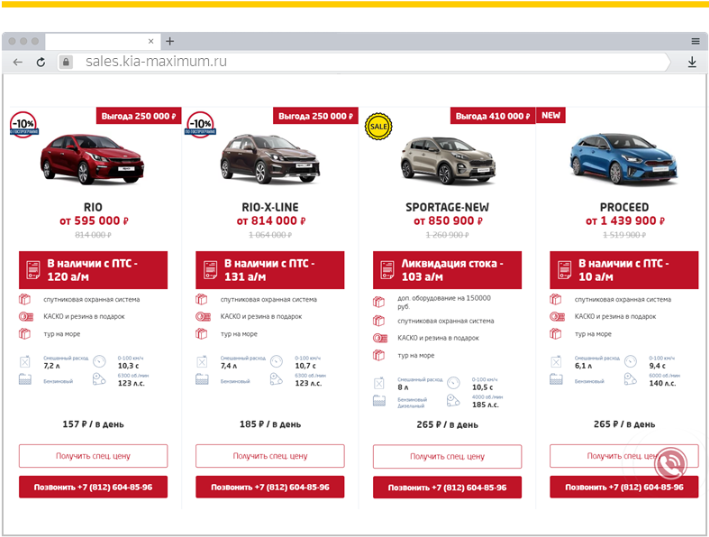Viewport: 709px width, 537px height.
Task: Click the beige SPORTAGE-NEW car image
Action: tap(448, 161)
